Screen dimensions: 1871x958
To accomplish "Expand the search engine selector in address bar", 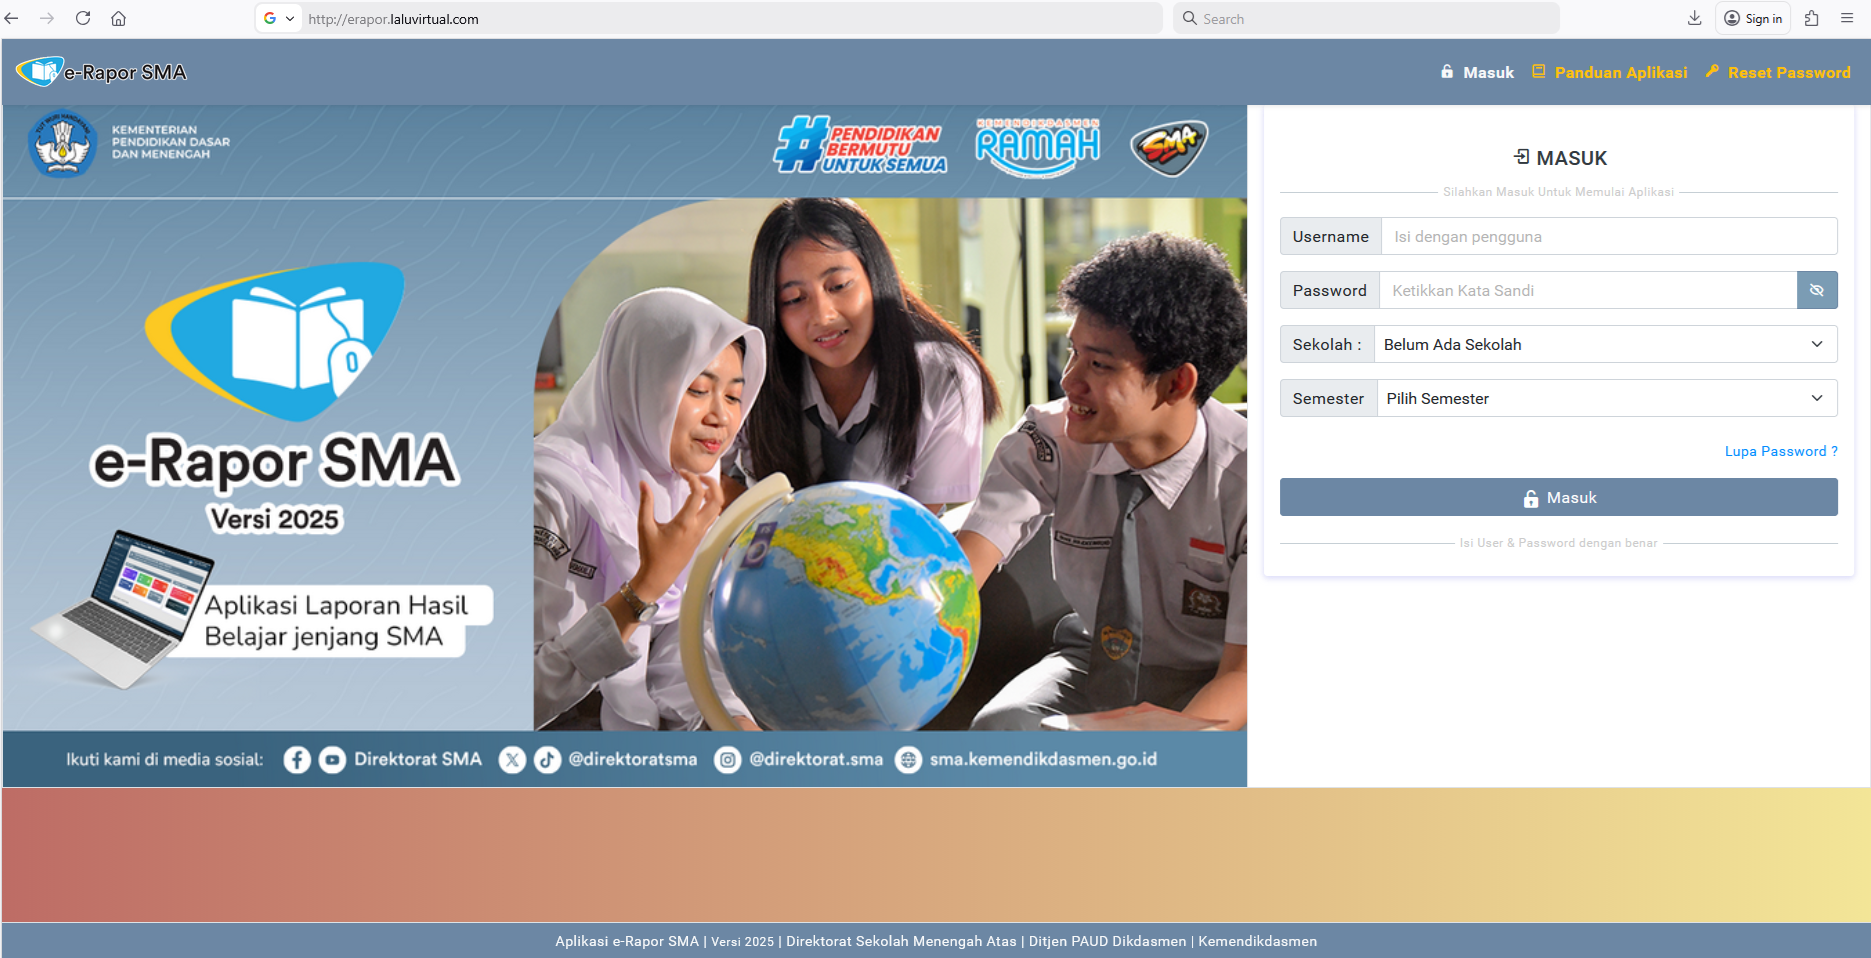I will click(x=279, y=18).
